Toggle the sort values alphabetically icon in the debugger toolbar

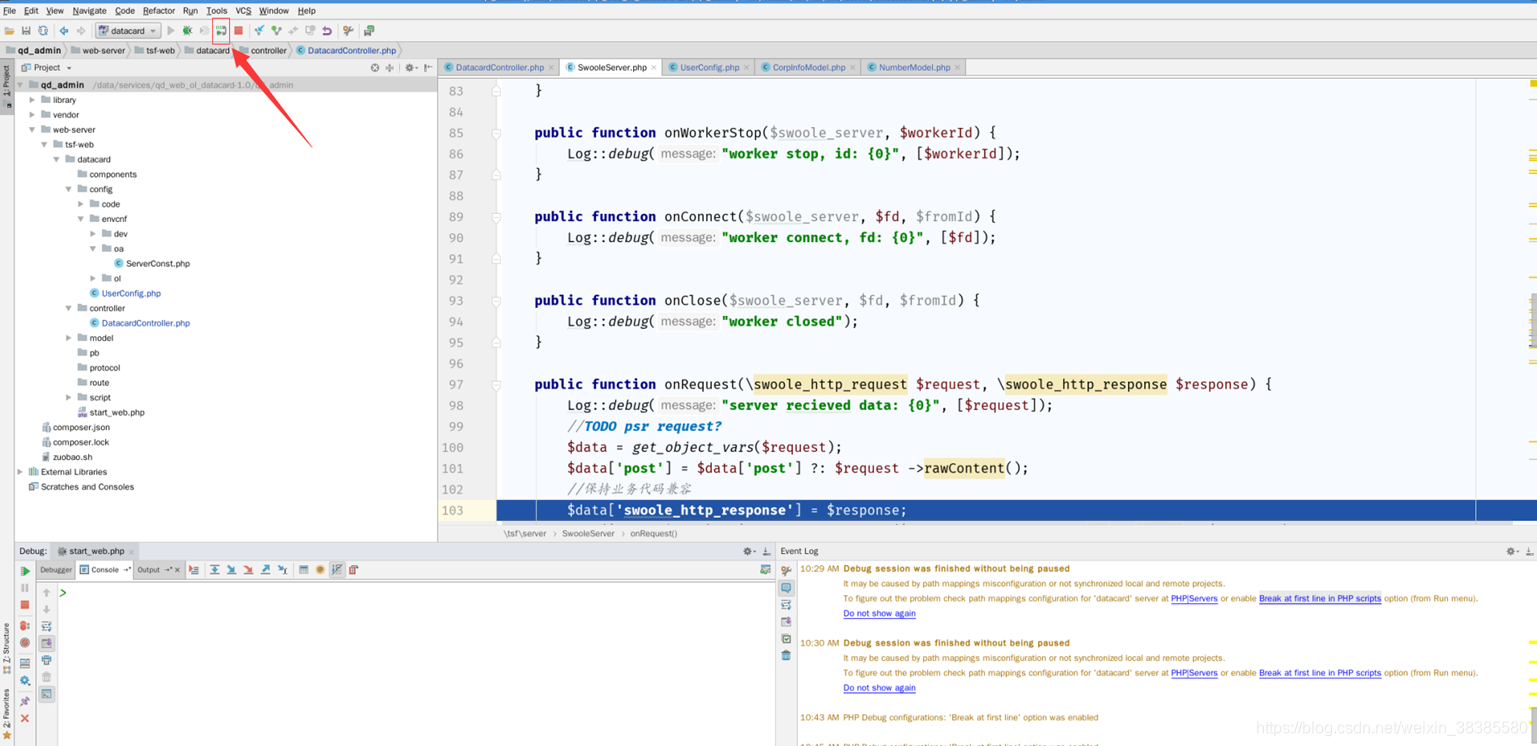[337, 570]
